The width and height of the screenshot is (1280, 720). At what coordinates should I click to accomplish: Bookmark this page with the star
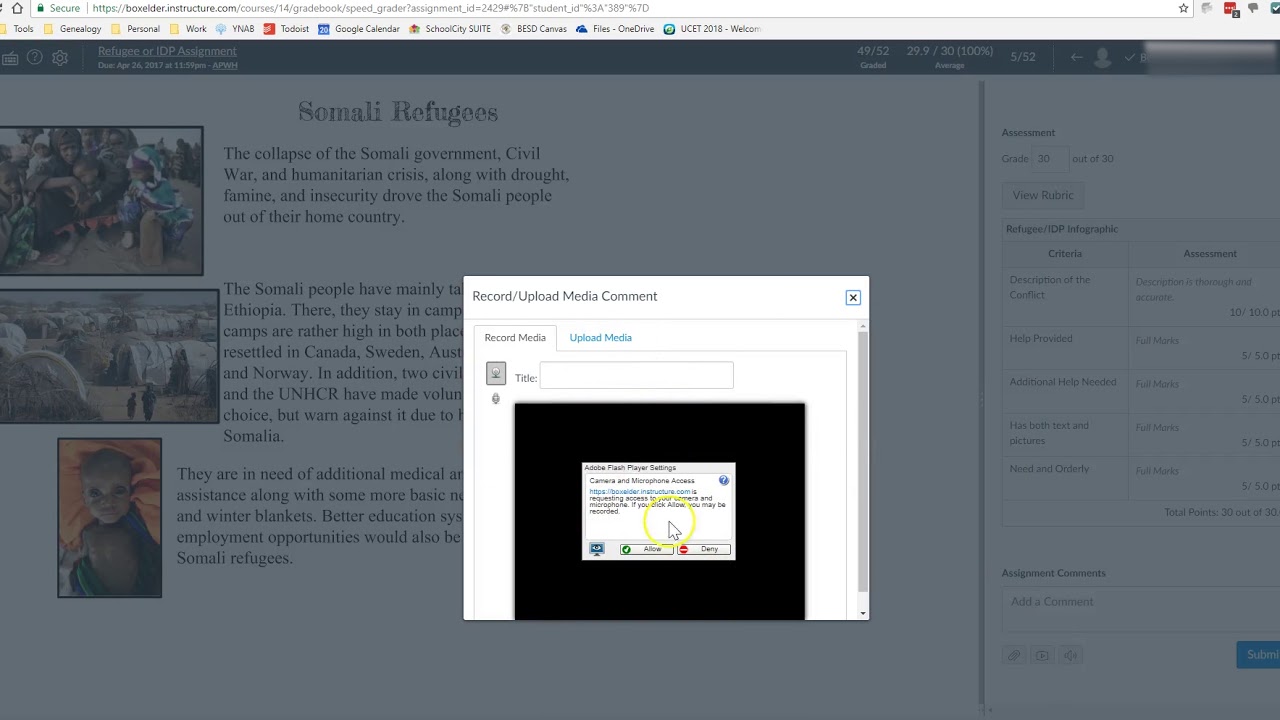coord(1183,8)
